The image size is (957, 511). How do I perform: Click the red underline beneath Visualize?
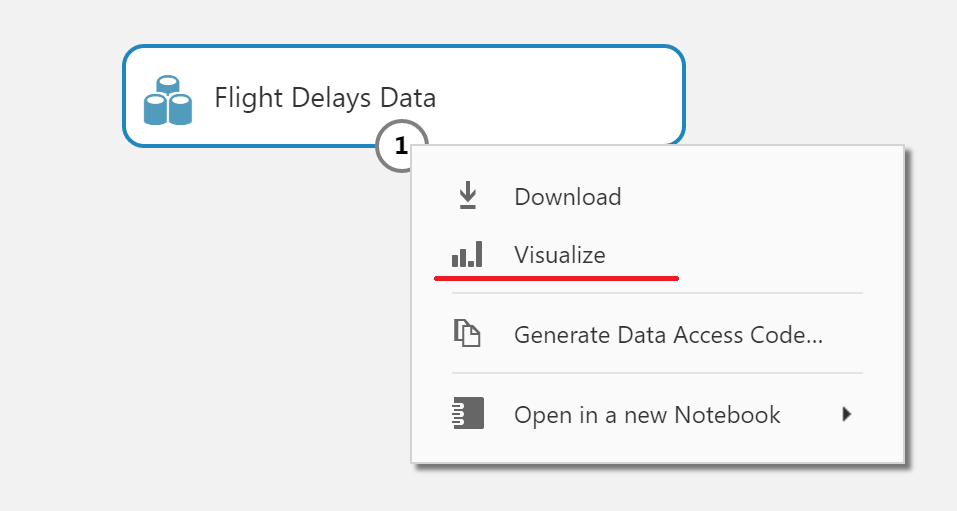557,277
